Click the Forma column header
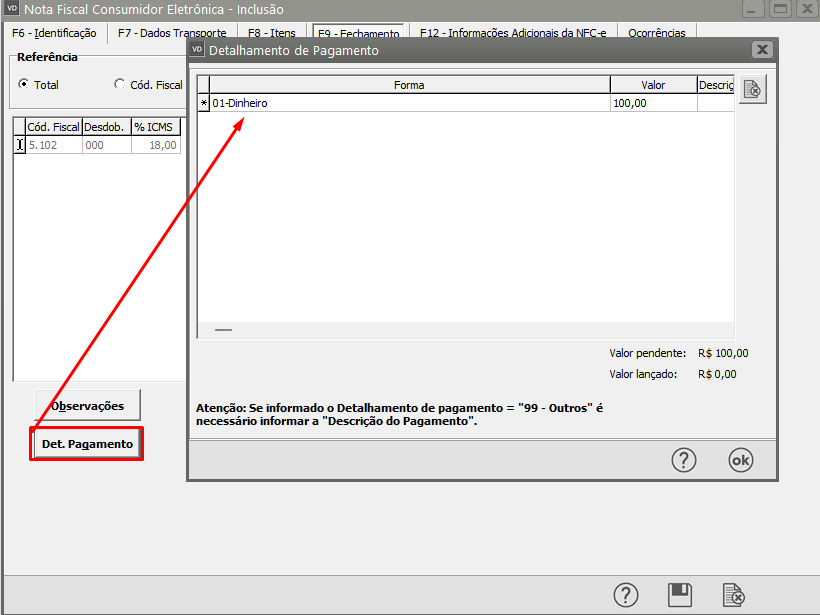The width and height of the screenshot is (820, 615). pos(408,85)
